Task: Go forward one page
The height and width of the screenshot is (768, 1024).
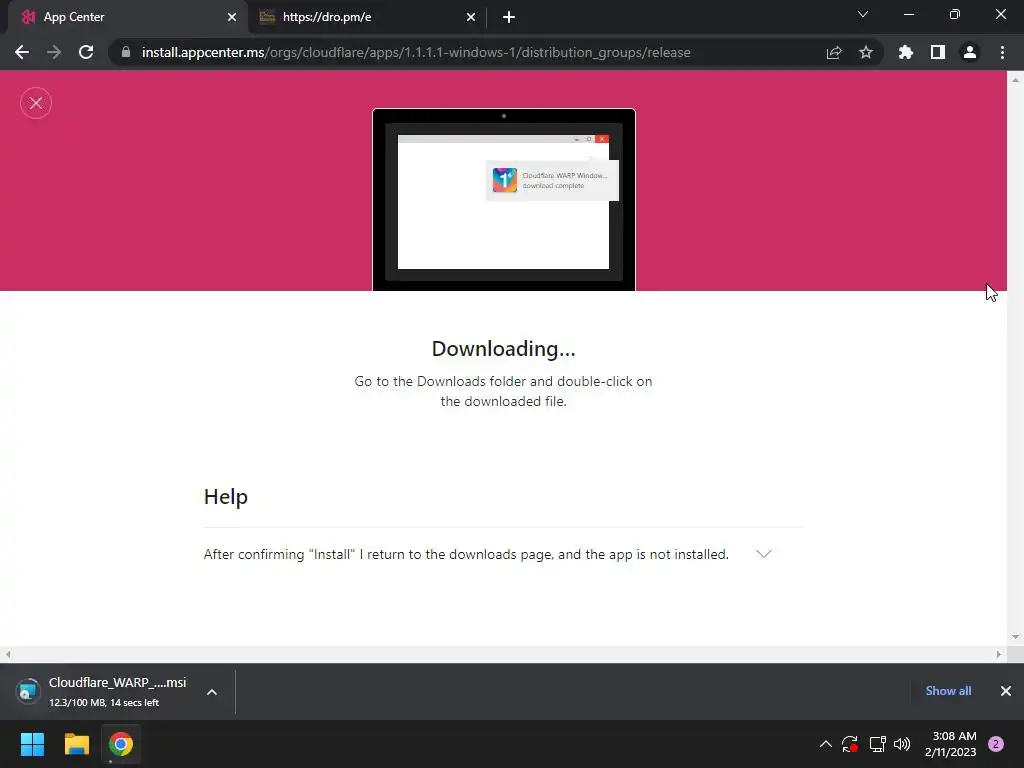Action: (x=54, y=52)
